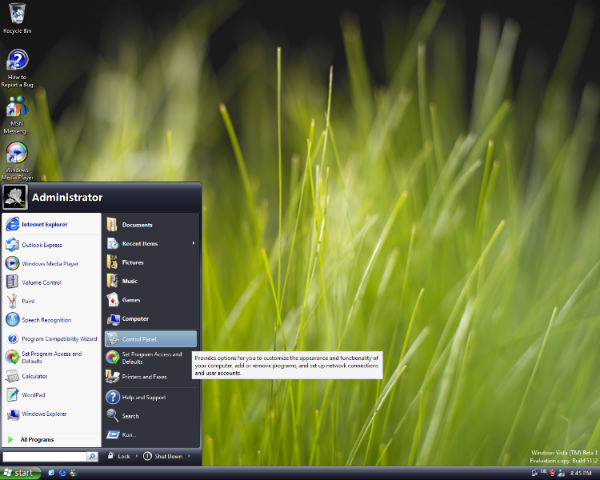Click the Lock button

[118, 456]
